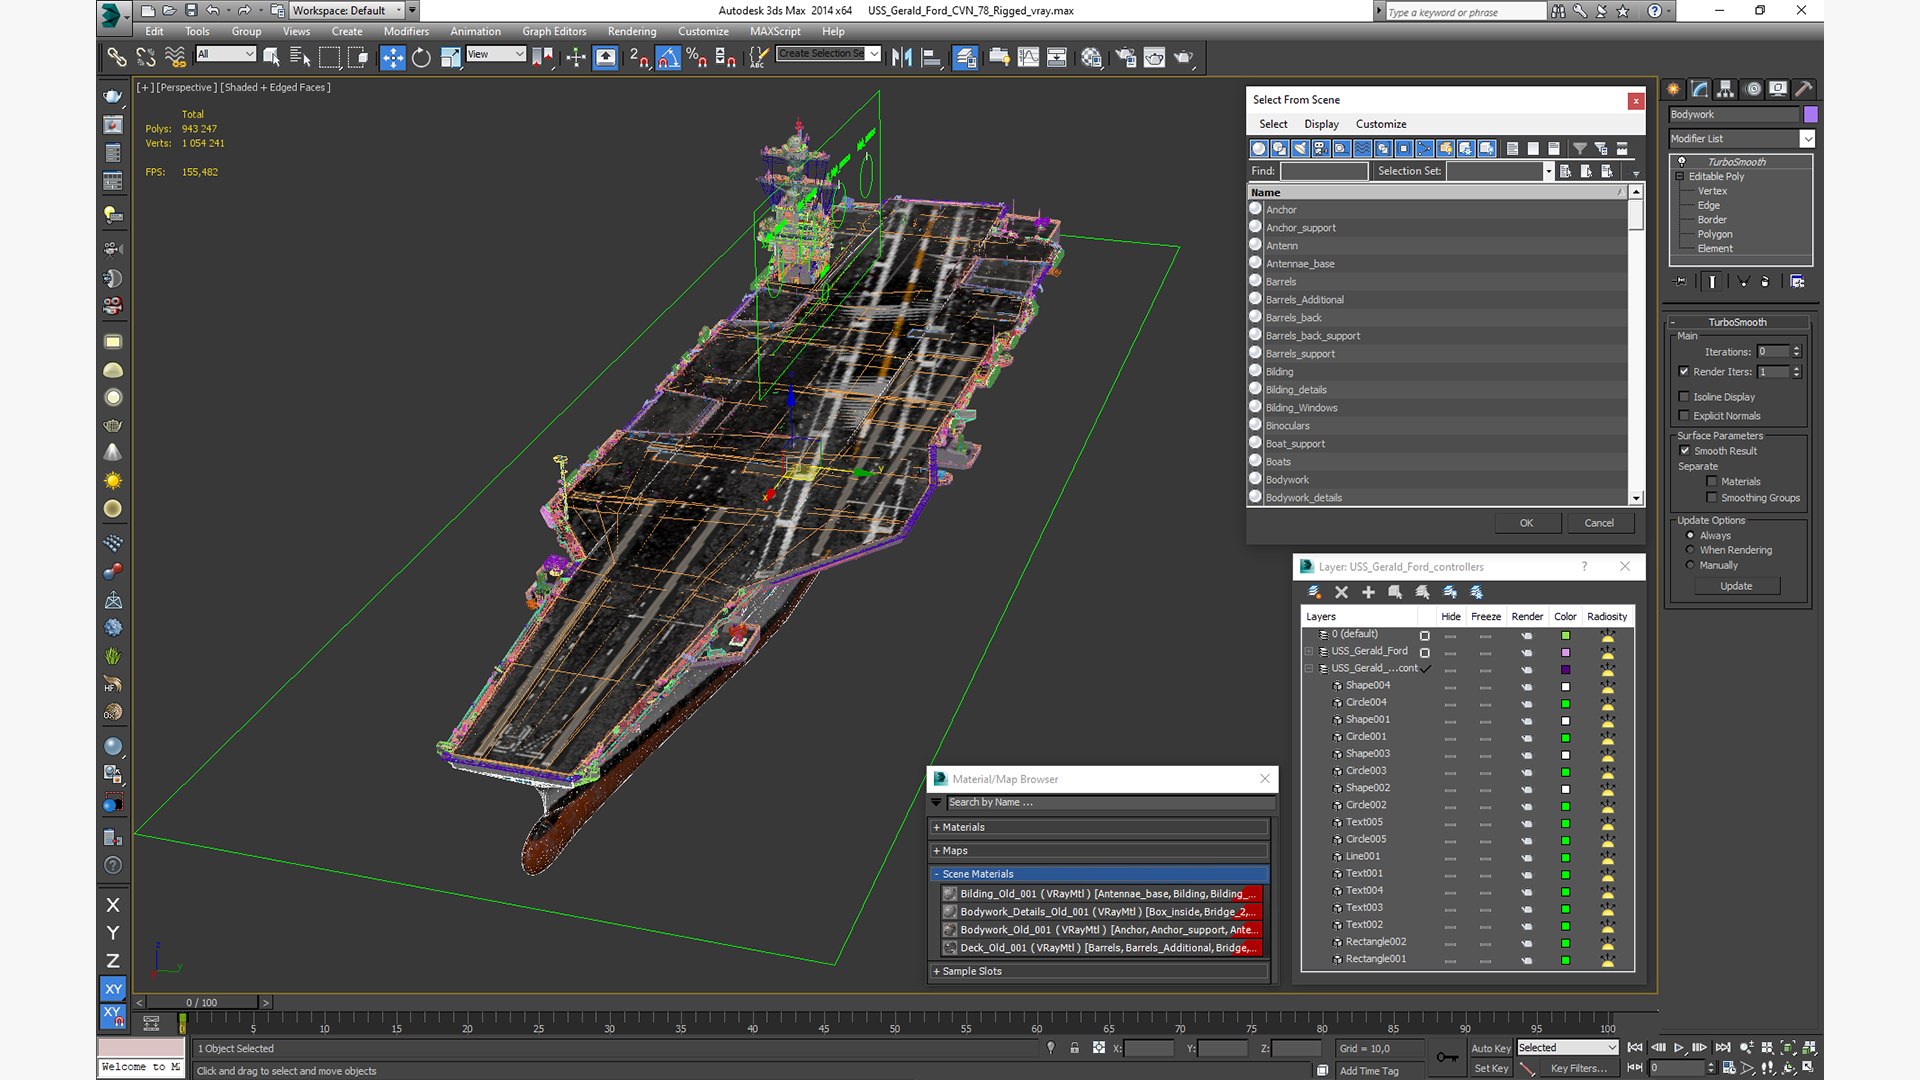Open Select by Name tool in toolbar
This screenshot has height=1080, width=1920.
[x=299, y=57]
